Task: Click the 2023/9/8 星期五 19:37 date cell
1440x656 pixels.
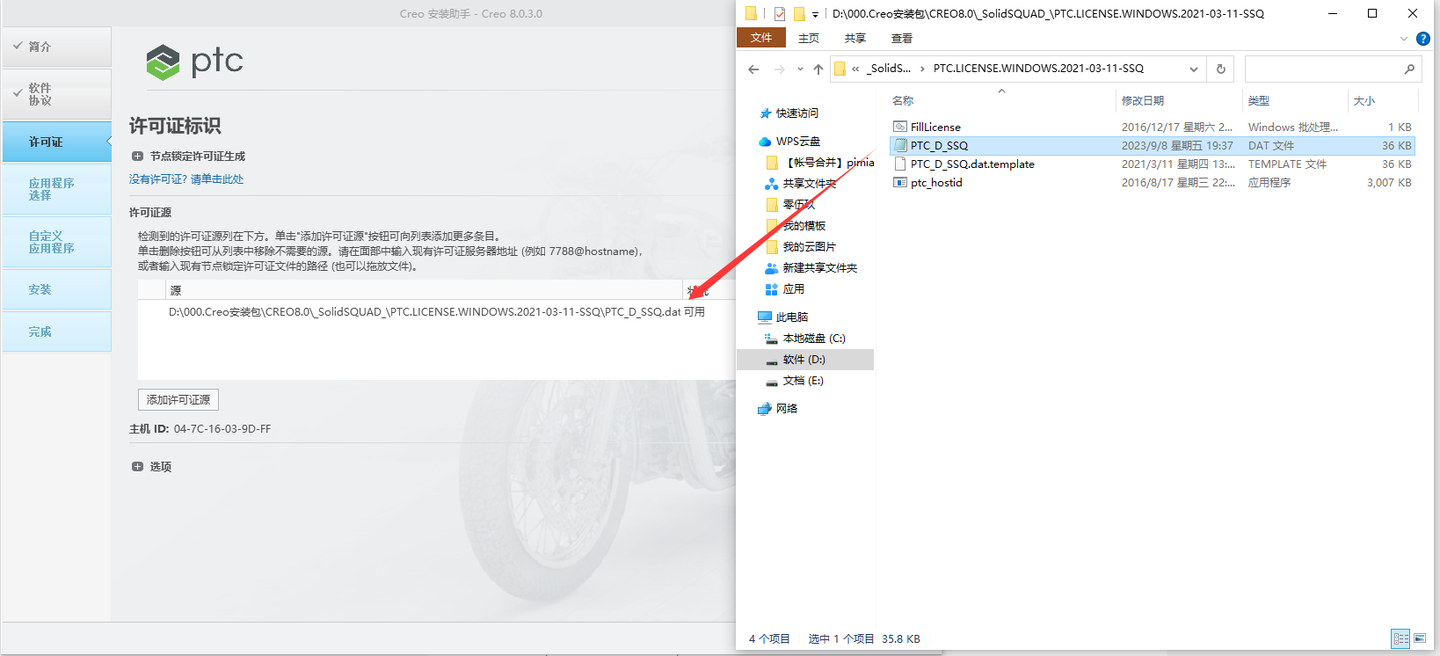Action: coord(1177,145)
